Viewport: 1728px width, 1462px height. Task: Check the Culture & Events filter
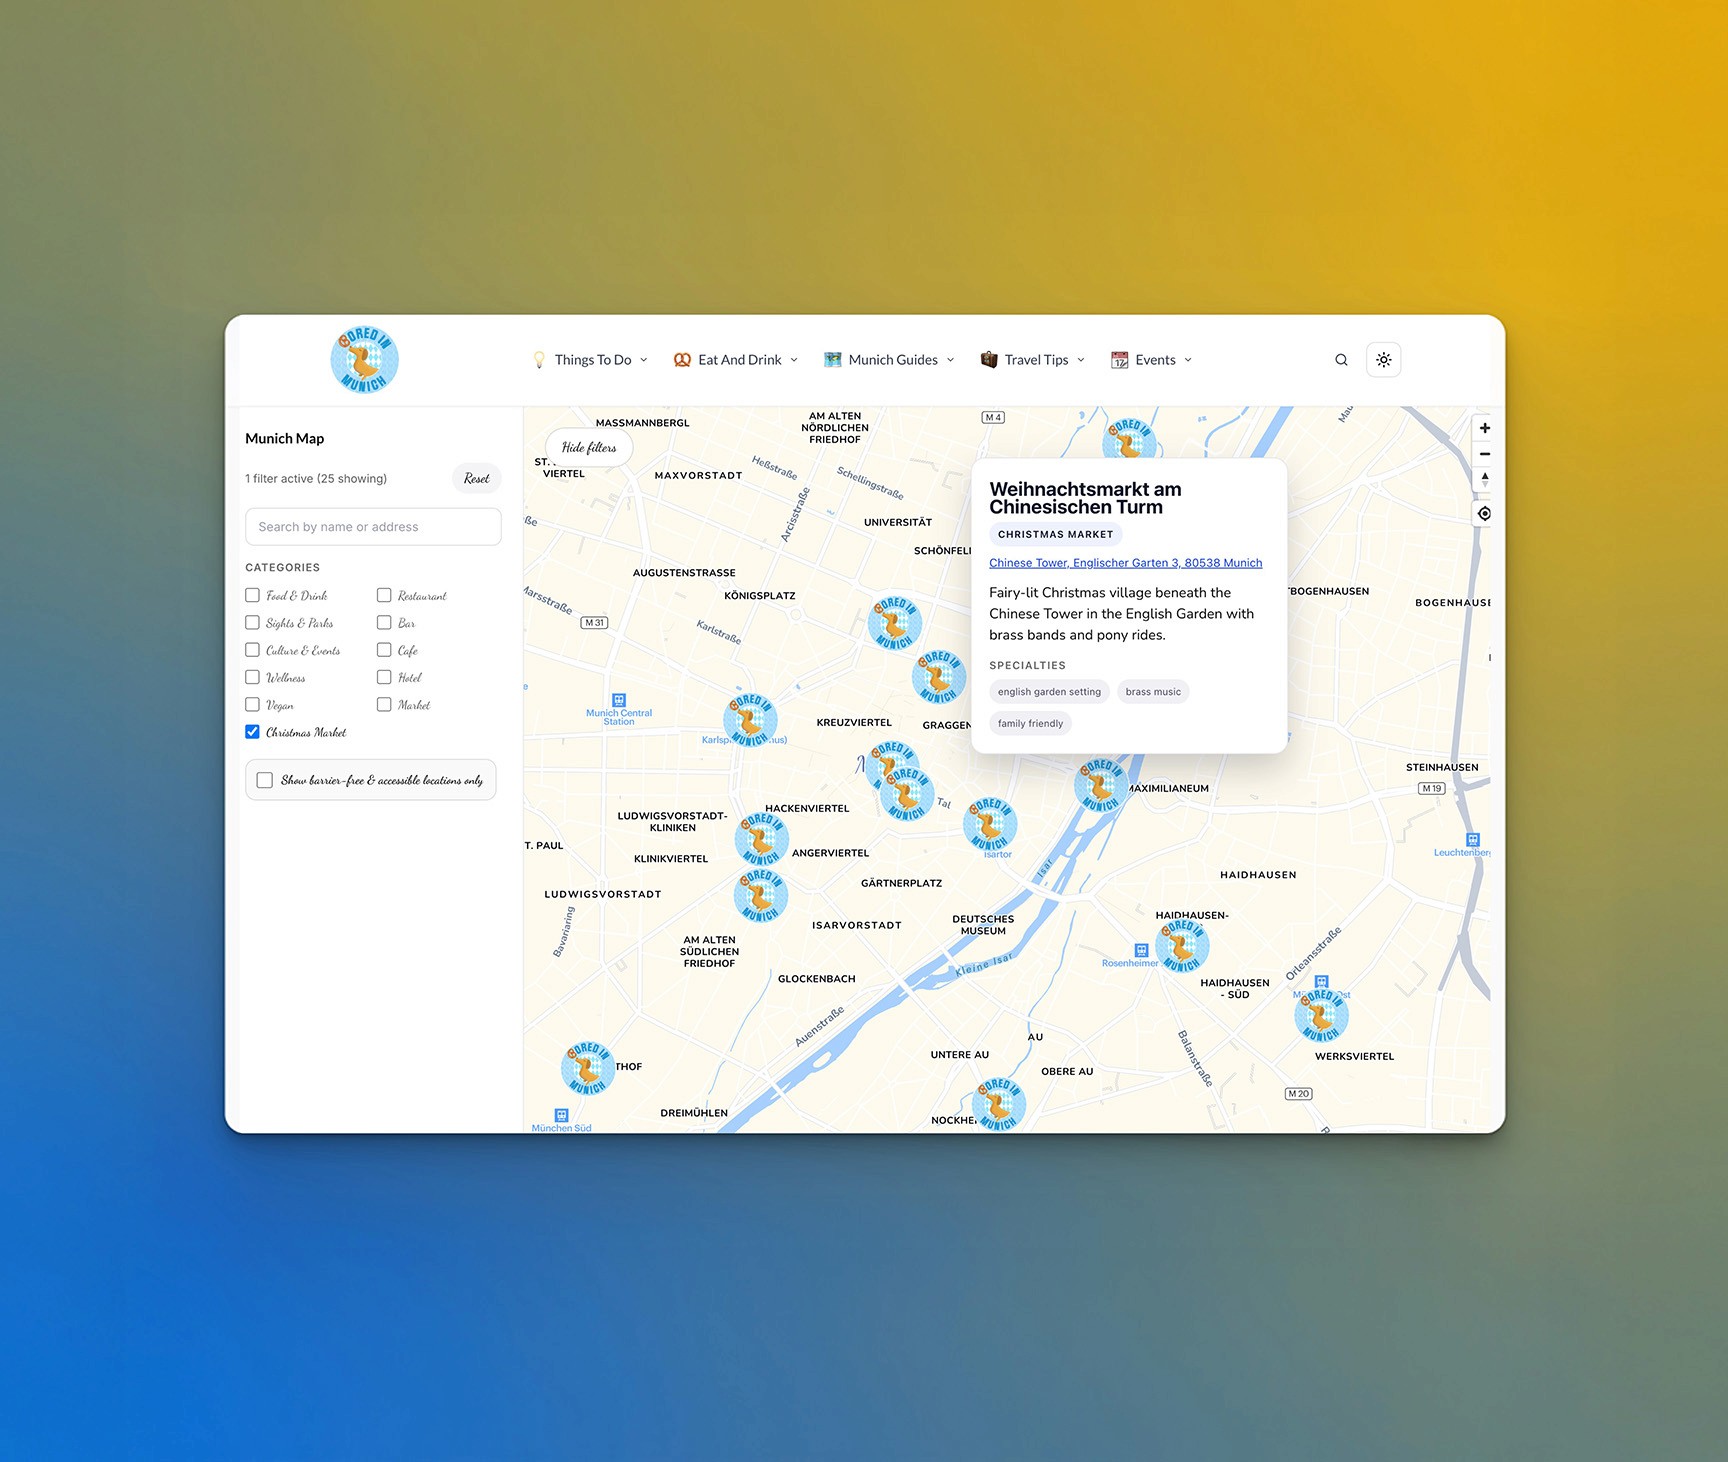coord(252,650)
